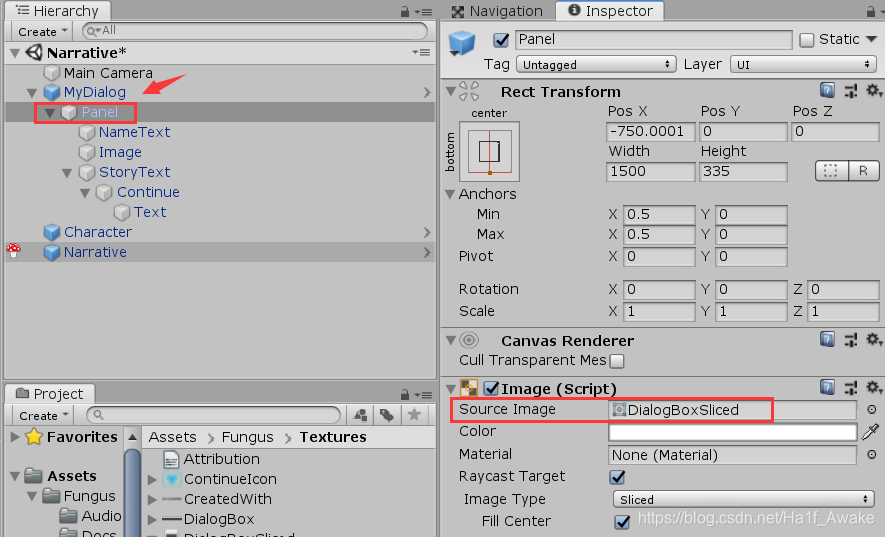Toggle the Hierarchy panel lock icon
This screenshot has width=885, height=537.
pos(405,11)
